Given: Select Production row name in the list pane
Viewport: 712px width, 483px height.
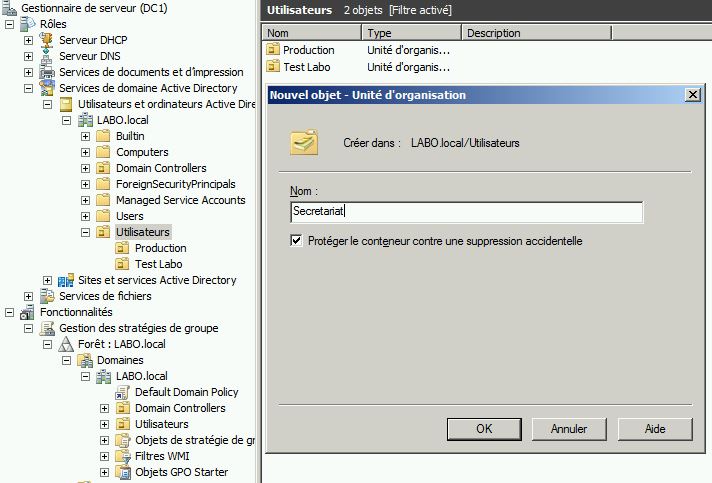Looking at the screenshot, I should (x=308, y=50).
